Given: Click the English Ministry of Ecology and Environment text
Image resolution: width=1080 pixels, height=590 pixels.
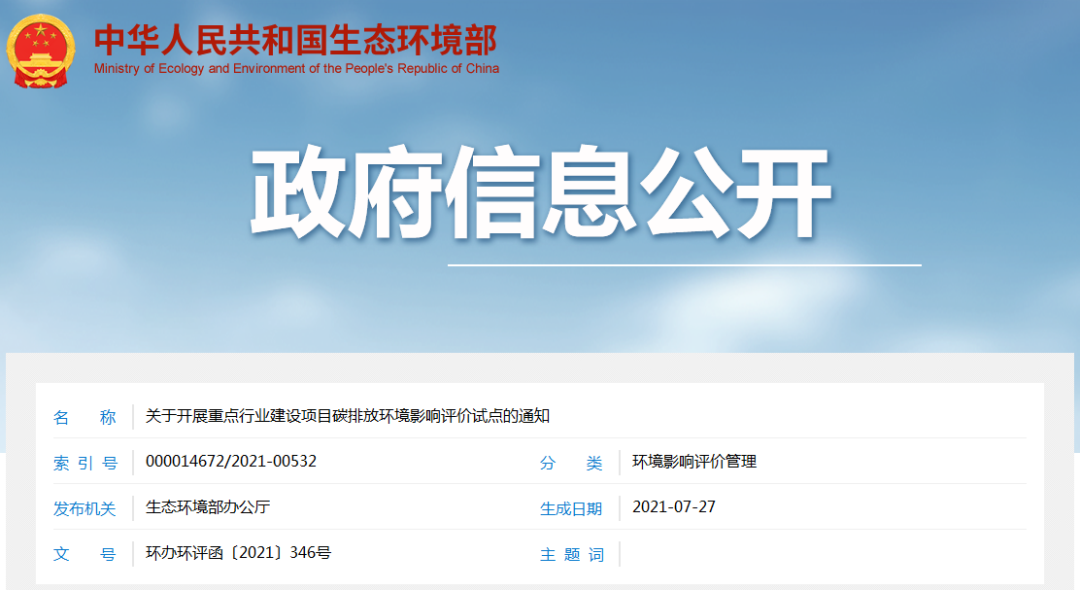Looking at the screenshot, I should (x=296, y=69).
